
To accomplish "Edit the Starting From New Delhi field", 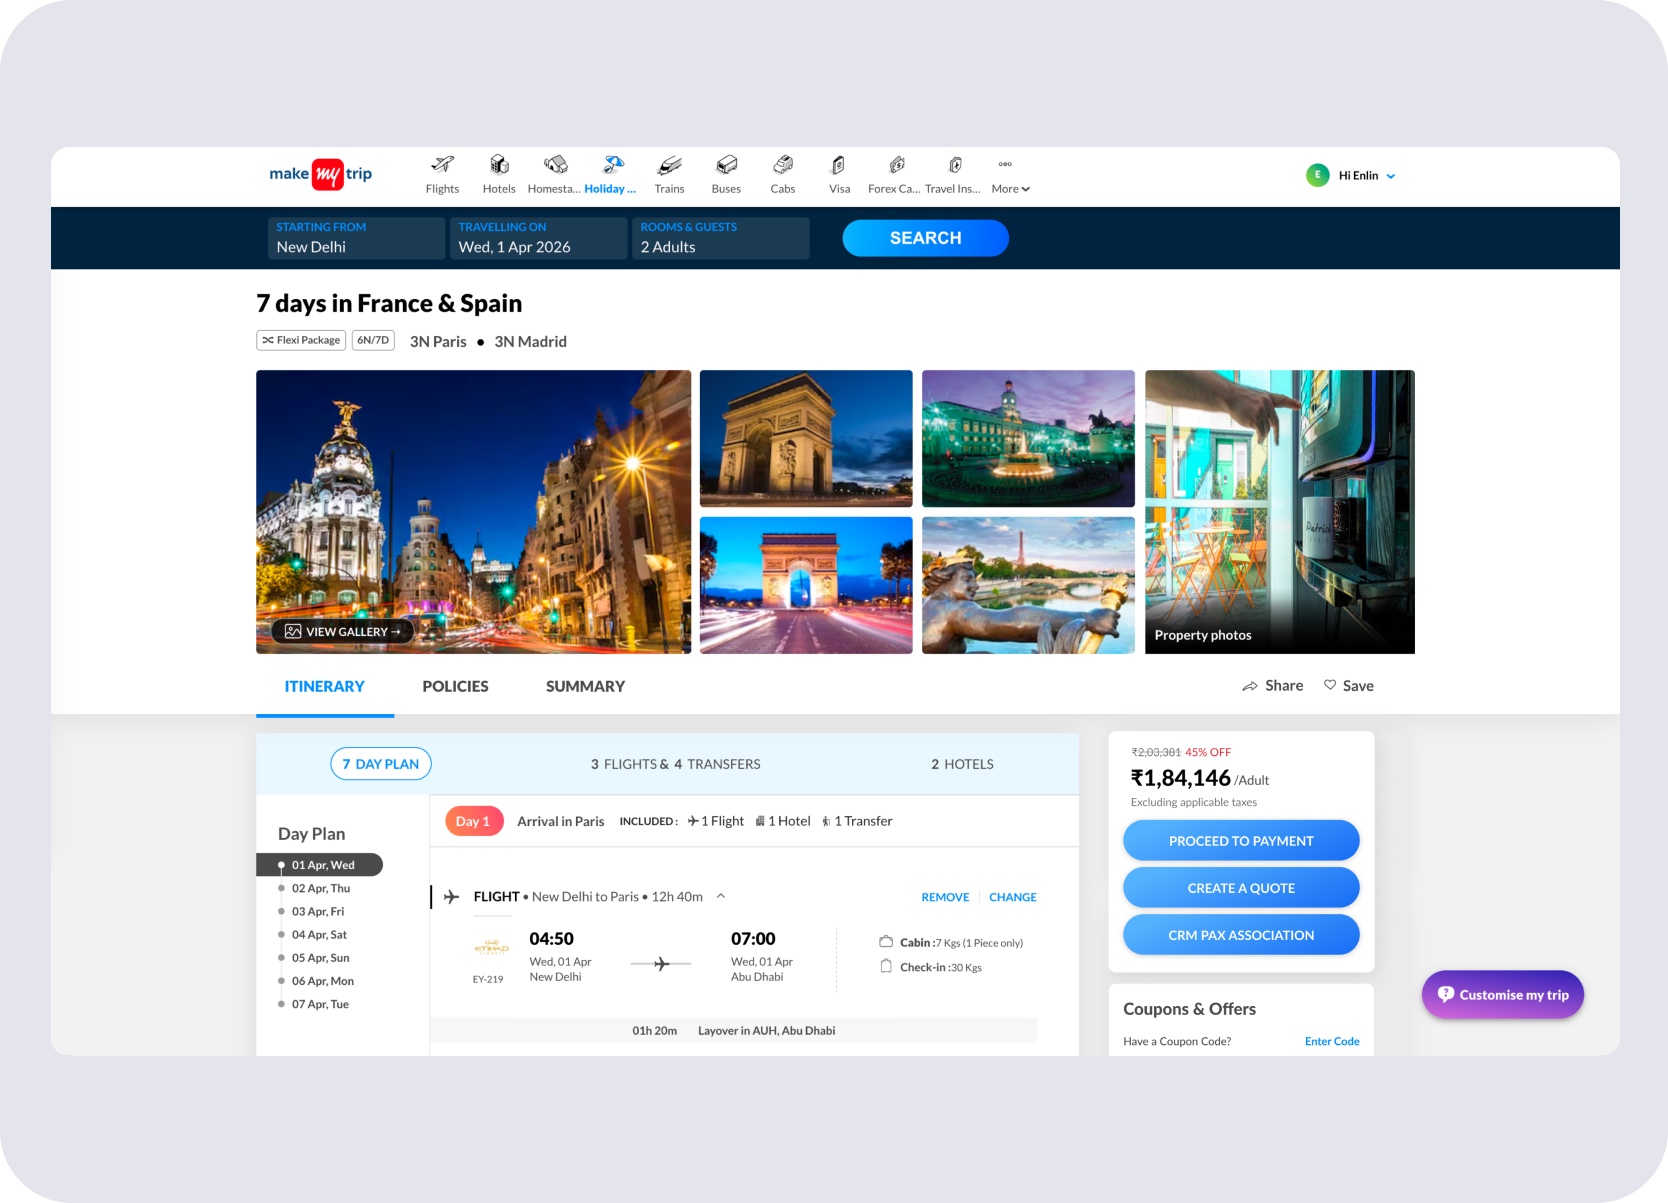I will (356, 238).
